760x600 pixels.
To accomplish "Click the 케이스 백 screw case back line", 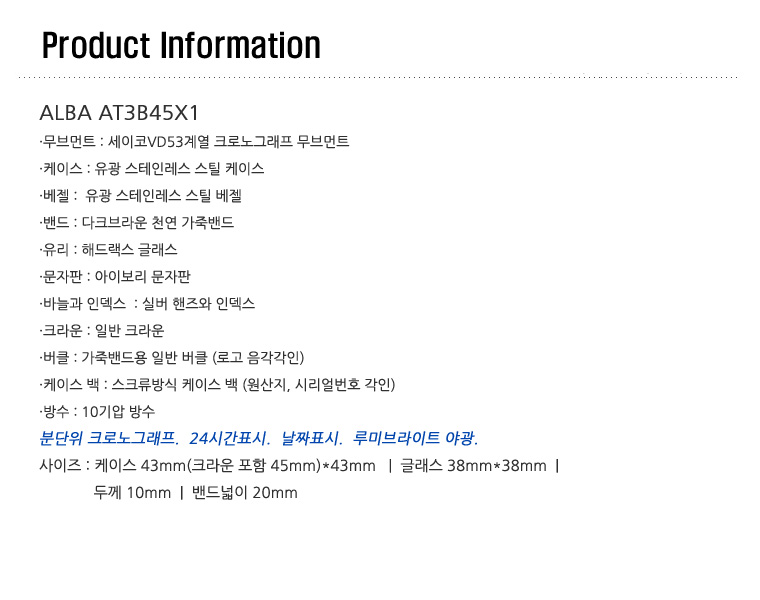I will tap(218, 385).
